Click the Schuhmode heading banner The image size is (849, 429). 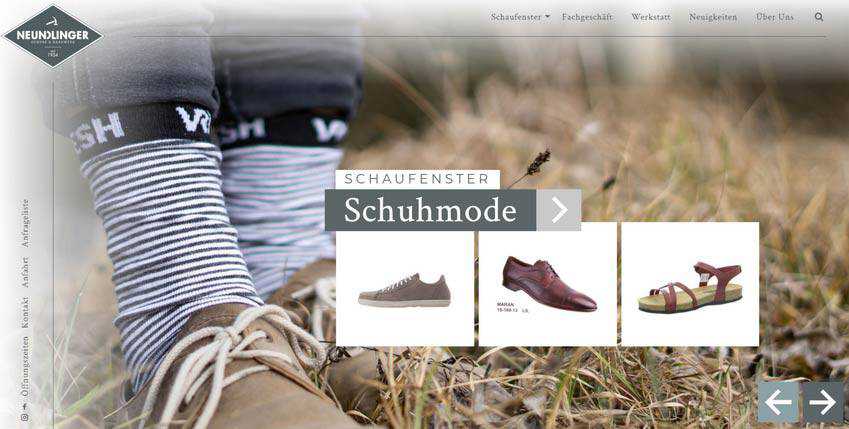pos(430,210)
